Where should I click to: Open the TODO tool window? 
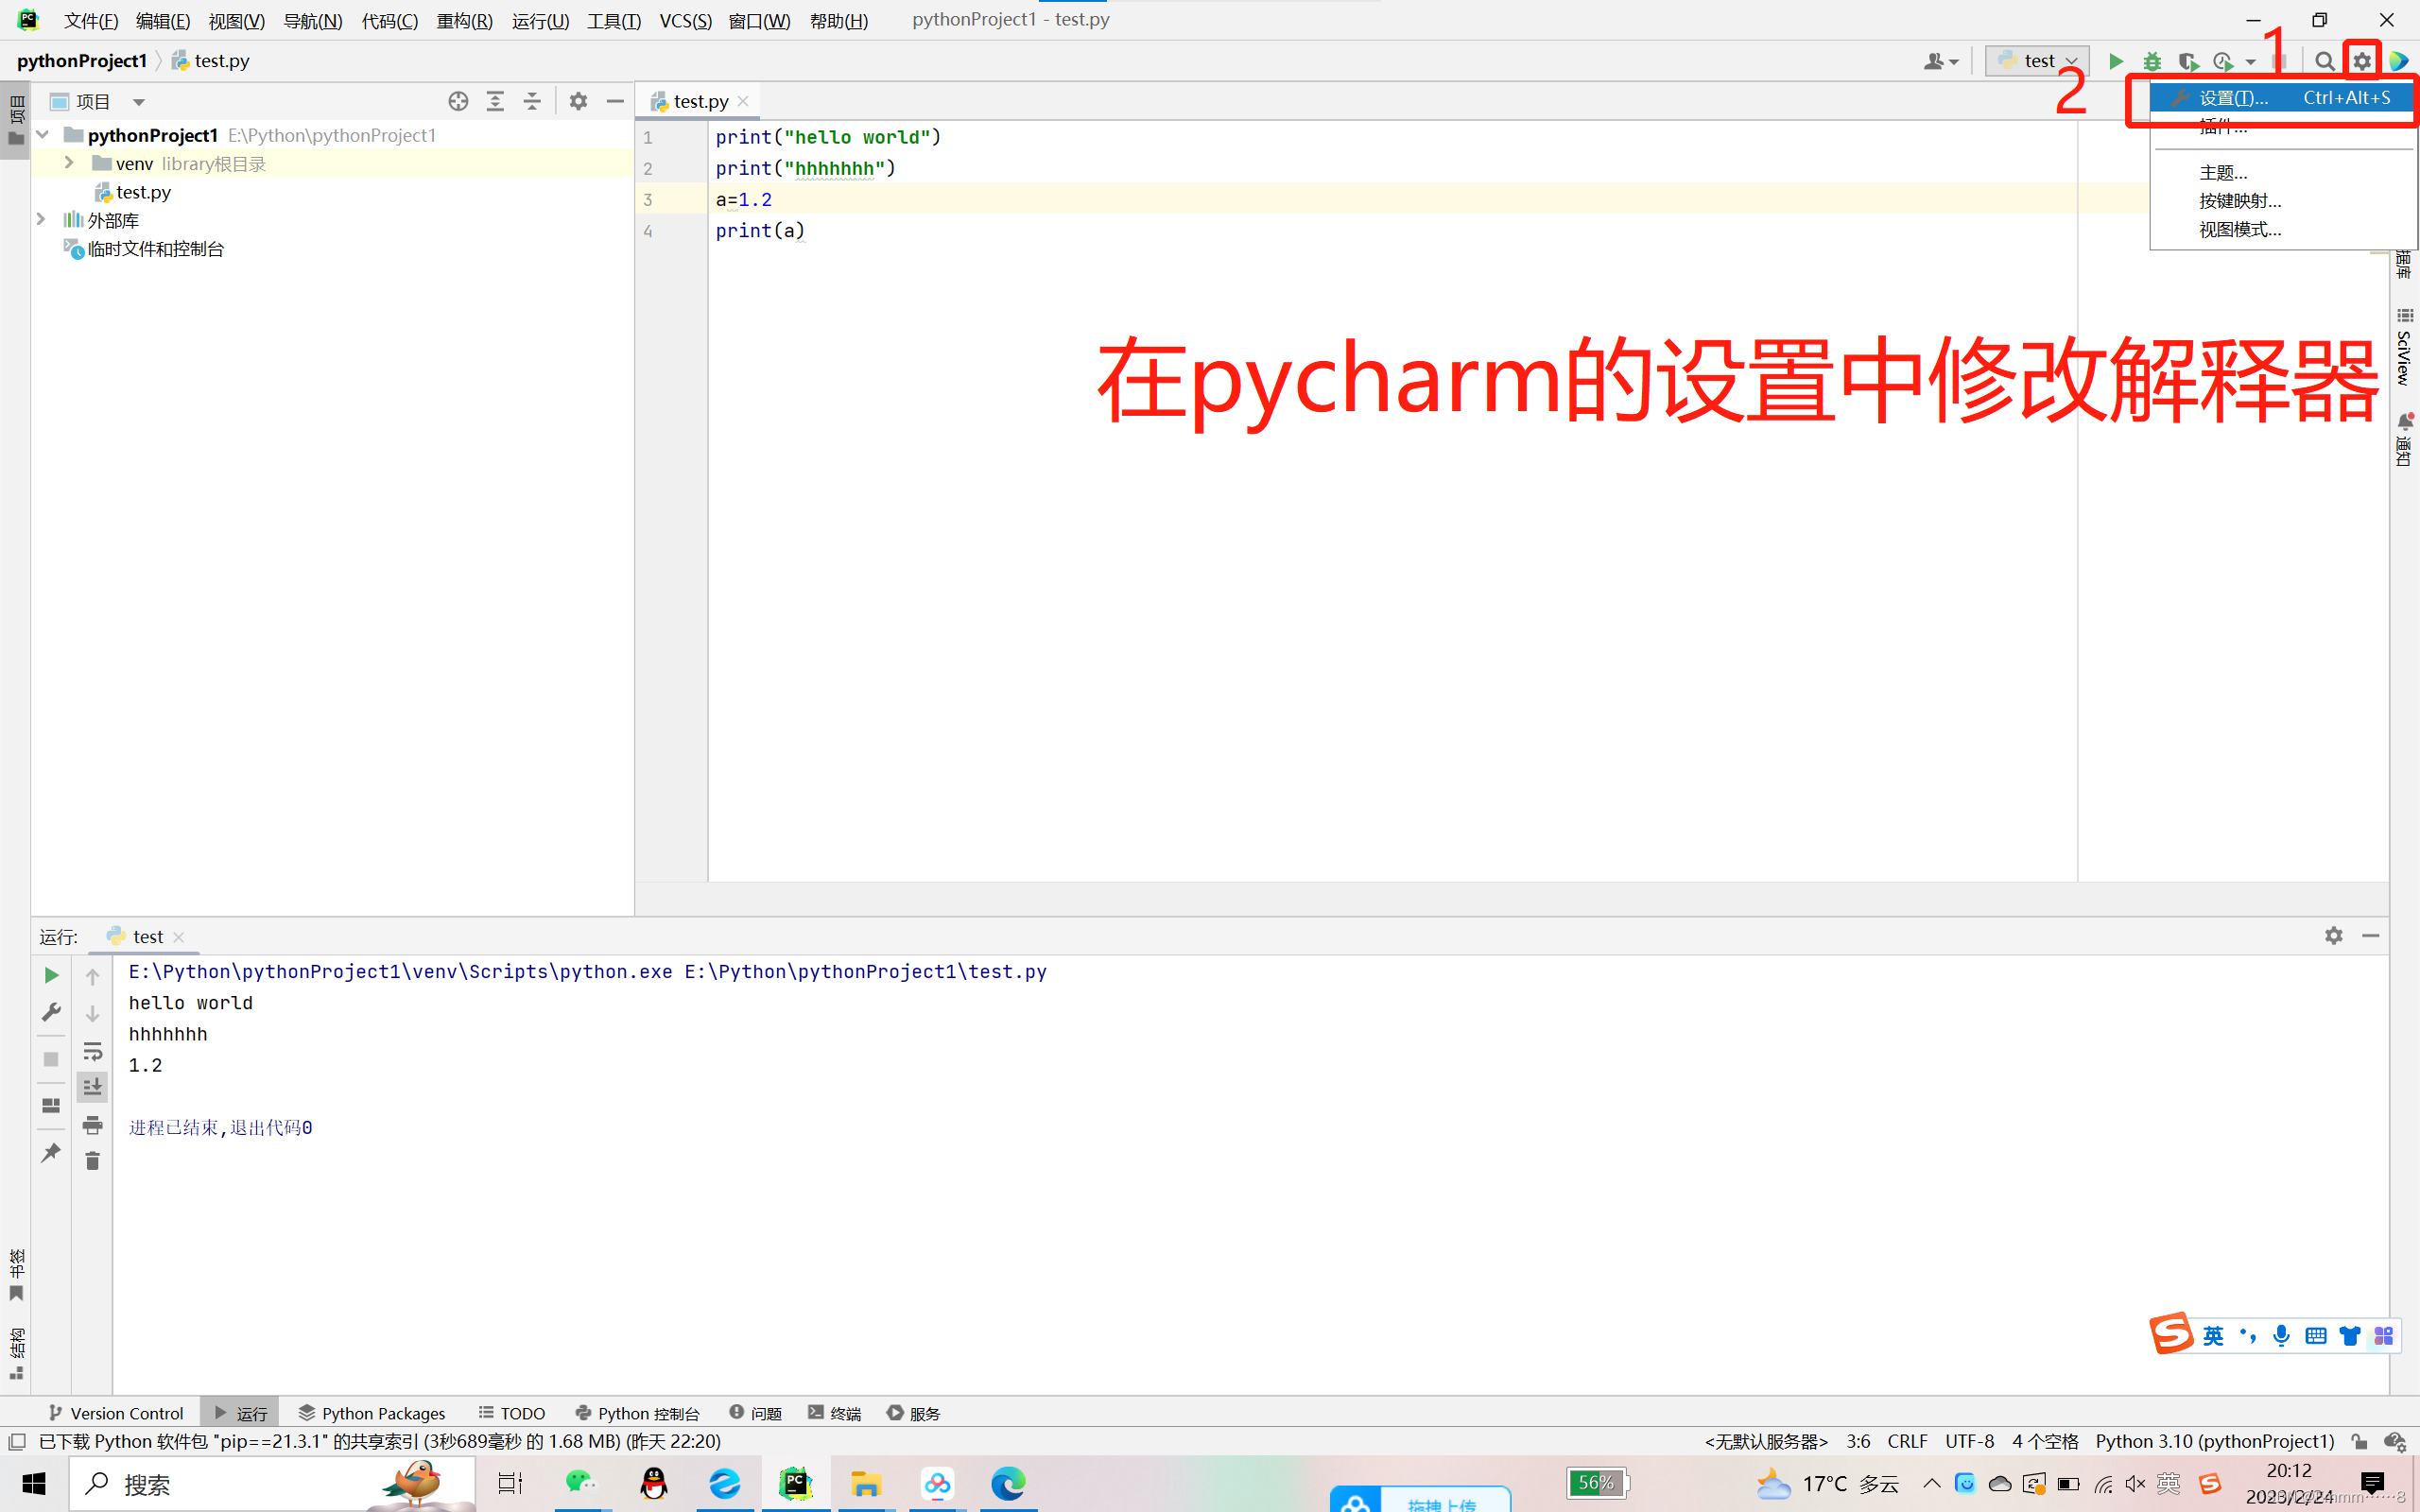511,1412
